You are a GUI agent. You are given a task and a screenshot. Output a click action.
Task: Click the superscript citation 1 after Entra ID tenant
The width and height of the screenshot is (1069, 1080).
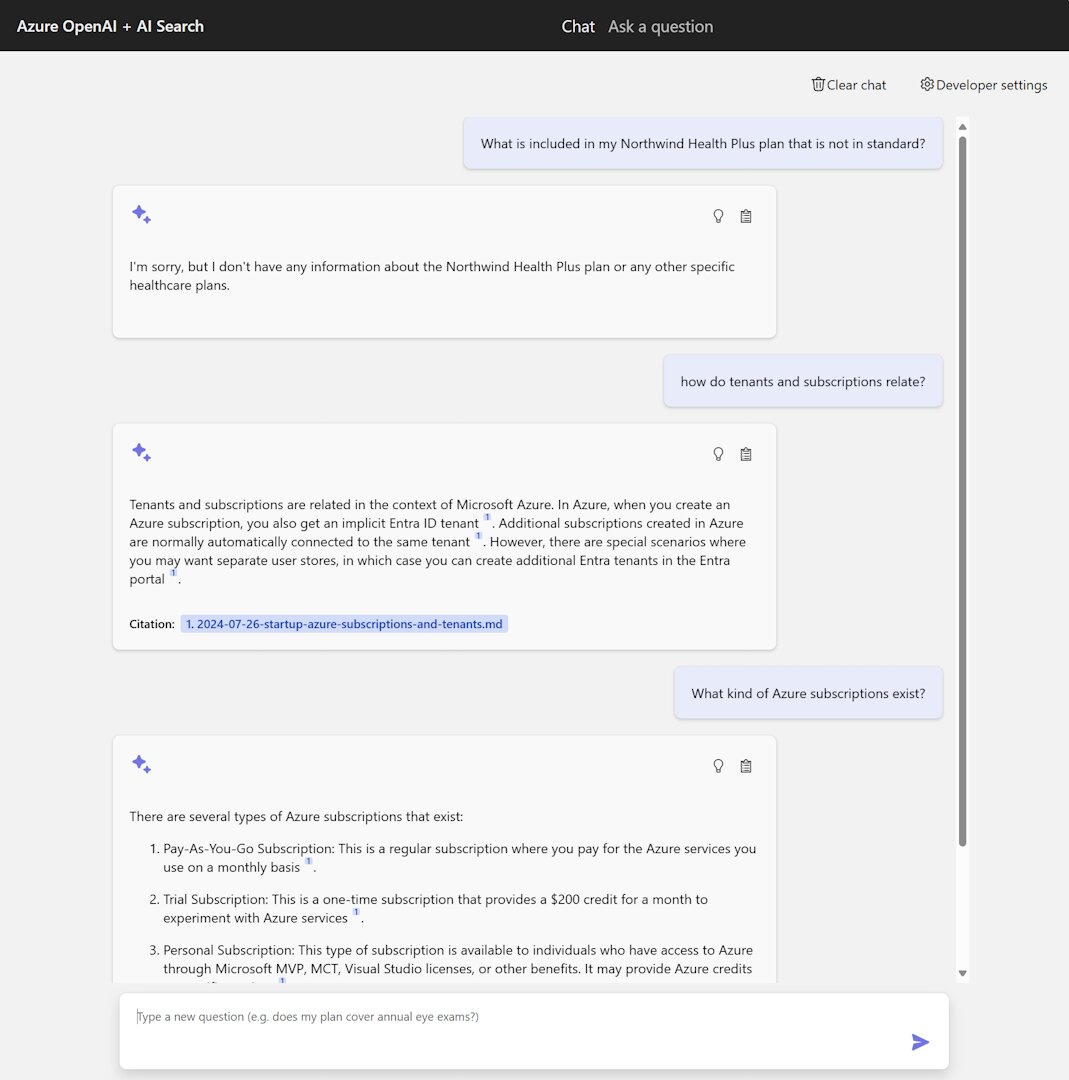click(x=487, y=517)
